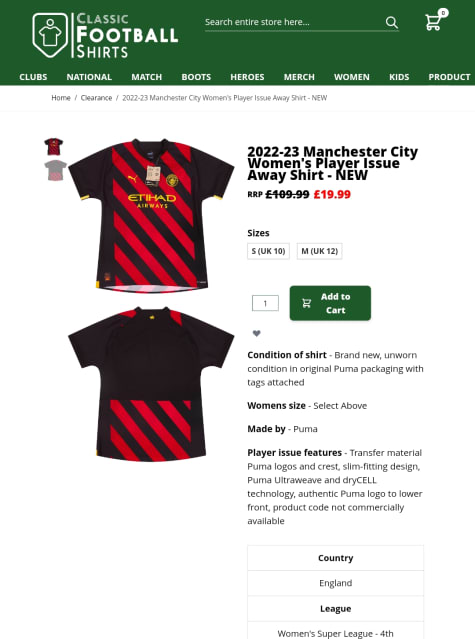The image size is (475, 639).
Task: Open the shopping cart icon
Action: coord(435,20)
